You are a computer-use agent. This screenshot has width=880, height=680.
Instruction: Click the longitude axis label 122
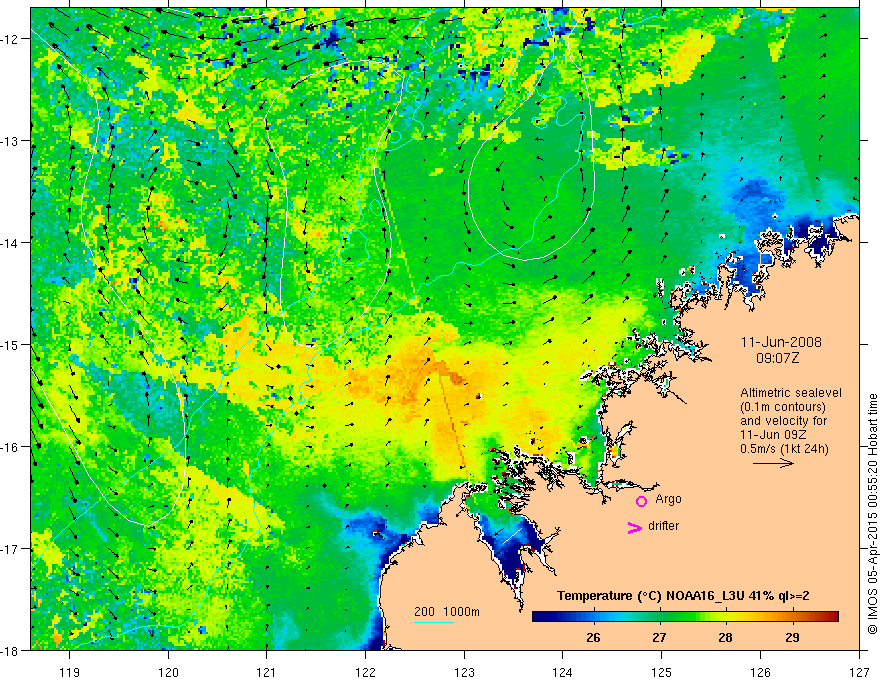pos(365,672)
